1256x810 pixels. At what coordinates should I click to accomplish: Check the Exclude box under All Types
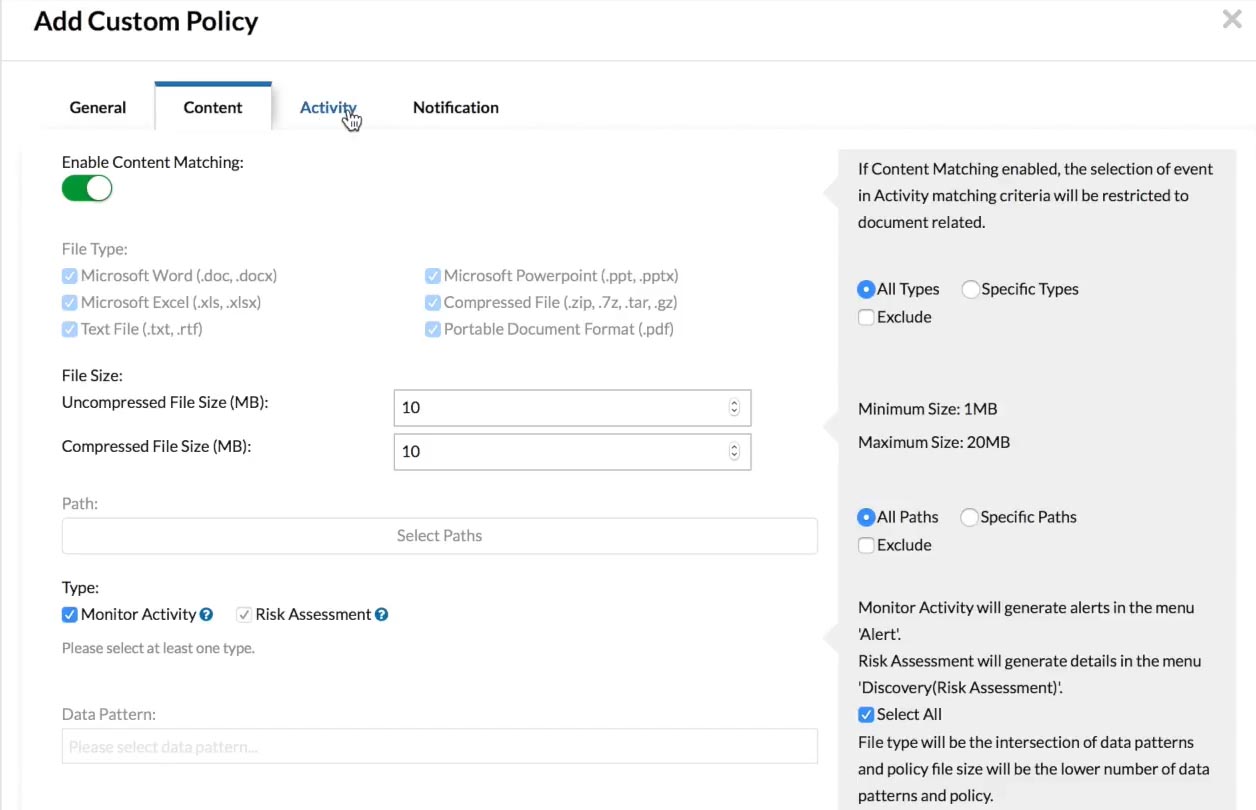[866, 318]
